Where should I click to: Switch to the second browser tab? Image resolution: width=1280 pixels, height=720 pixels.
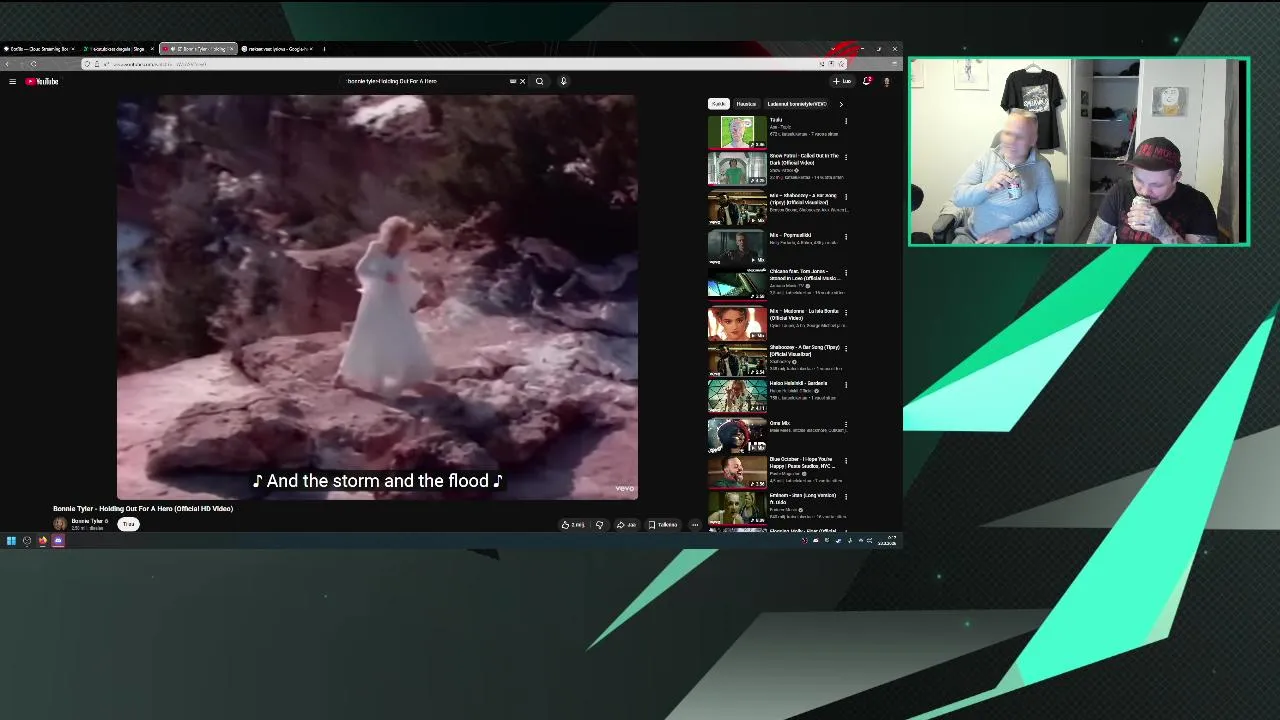tap(118, 48)
